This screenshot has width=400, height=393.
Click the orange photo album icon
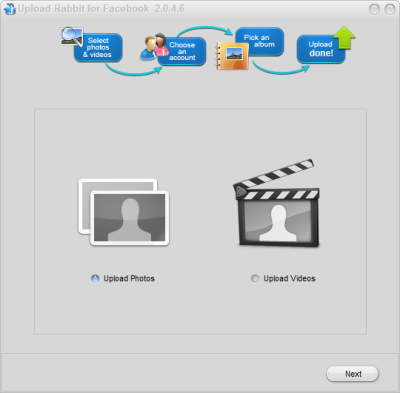[x=232, y=56]
